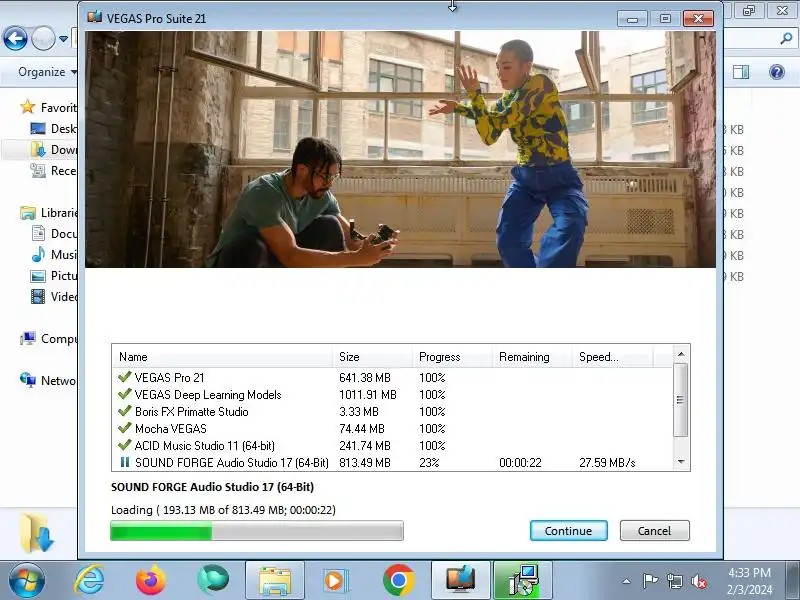Click the checkmark beside Mocha VEGAS
This screenshot has height=600, width=800.
[x=124, y=428]
